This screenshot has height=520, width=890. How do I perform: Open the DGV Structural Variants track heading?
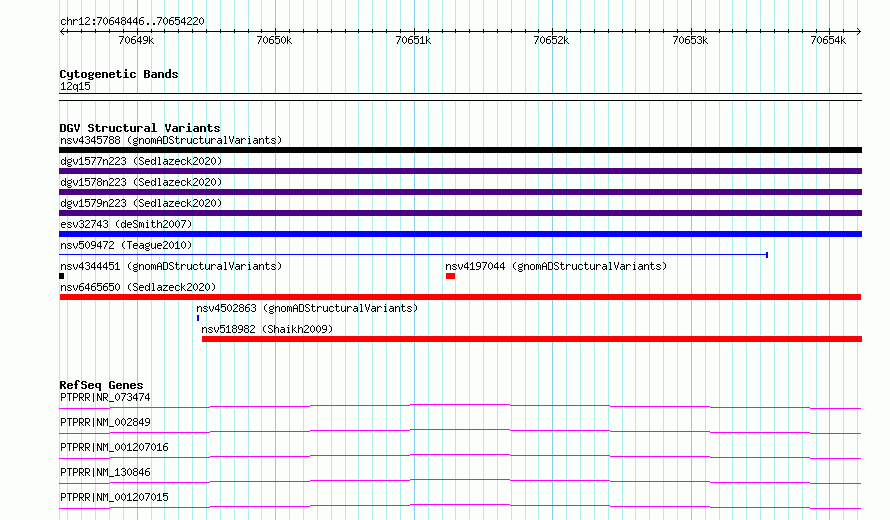140,128
